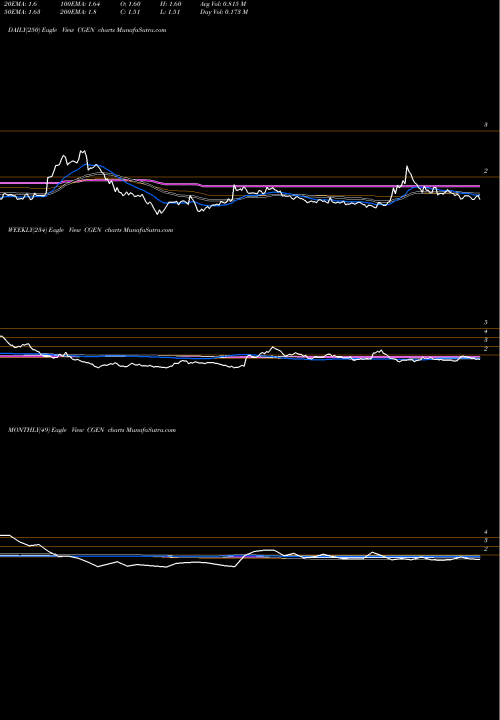
Task: Click the MONTHLY(49) Eagle View CGEN title
Action: click(92, 430)
